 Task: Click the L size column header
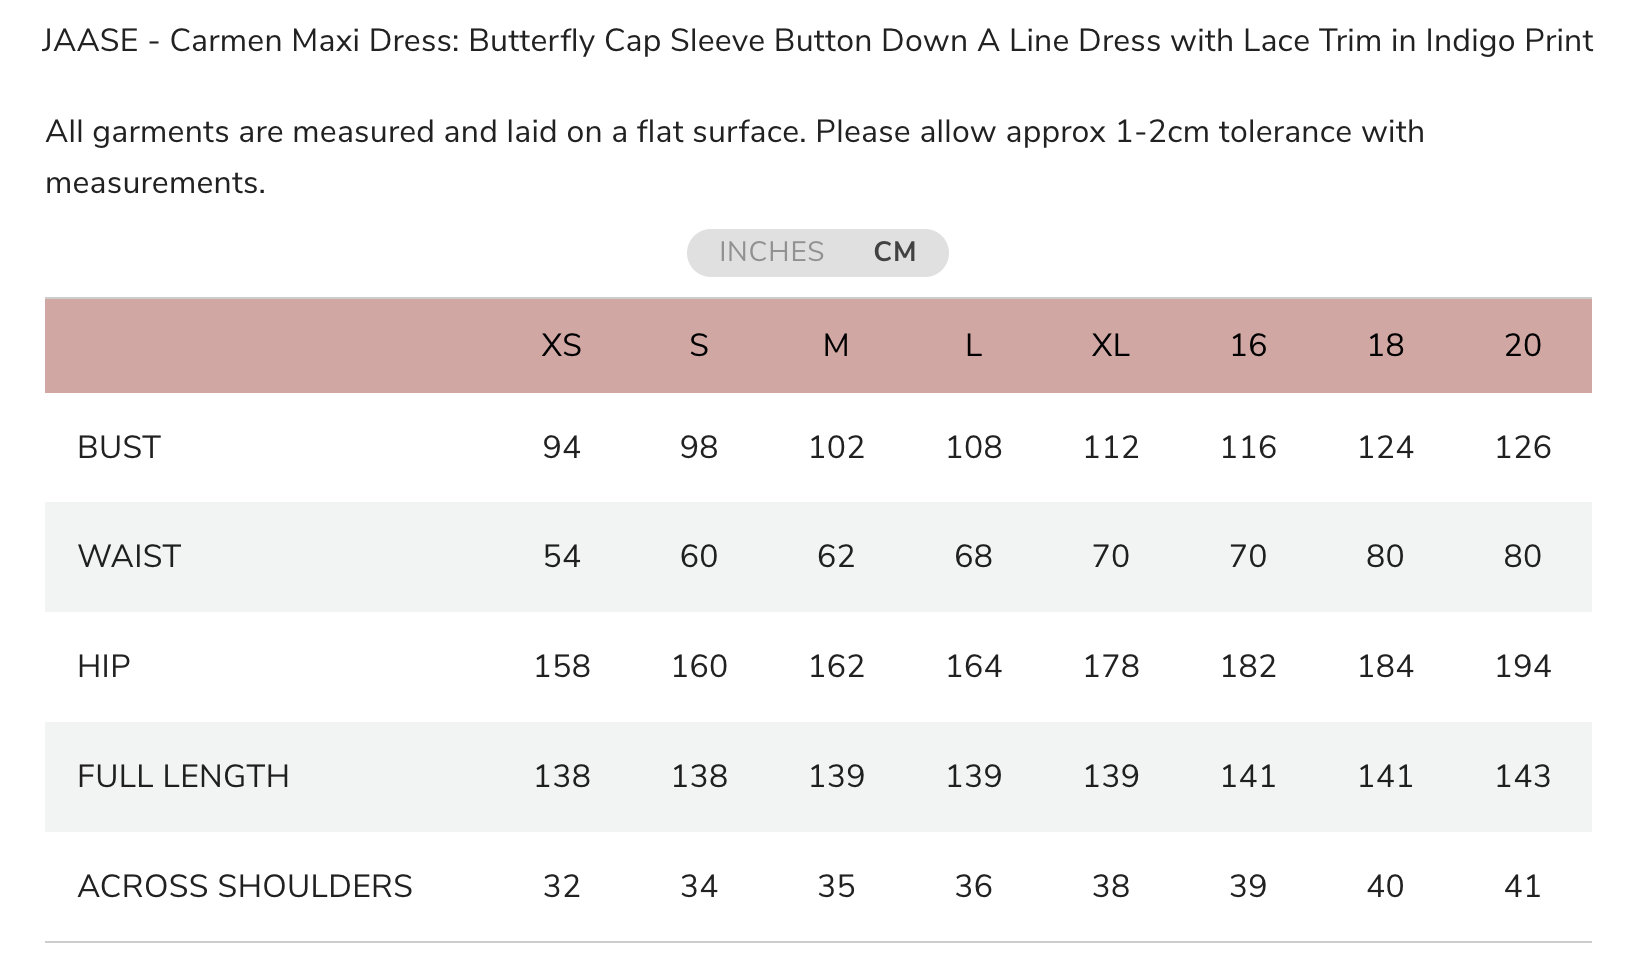973,345
